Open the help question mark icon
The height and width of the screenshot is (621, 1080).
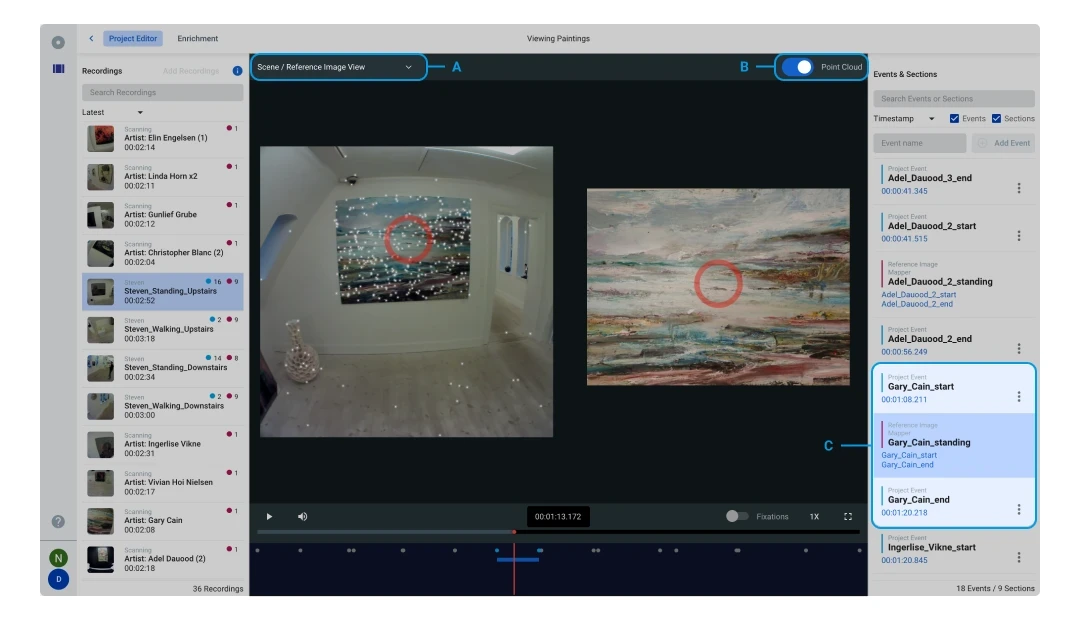pos(59,522)
